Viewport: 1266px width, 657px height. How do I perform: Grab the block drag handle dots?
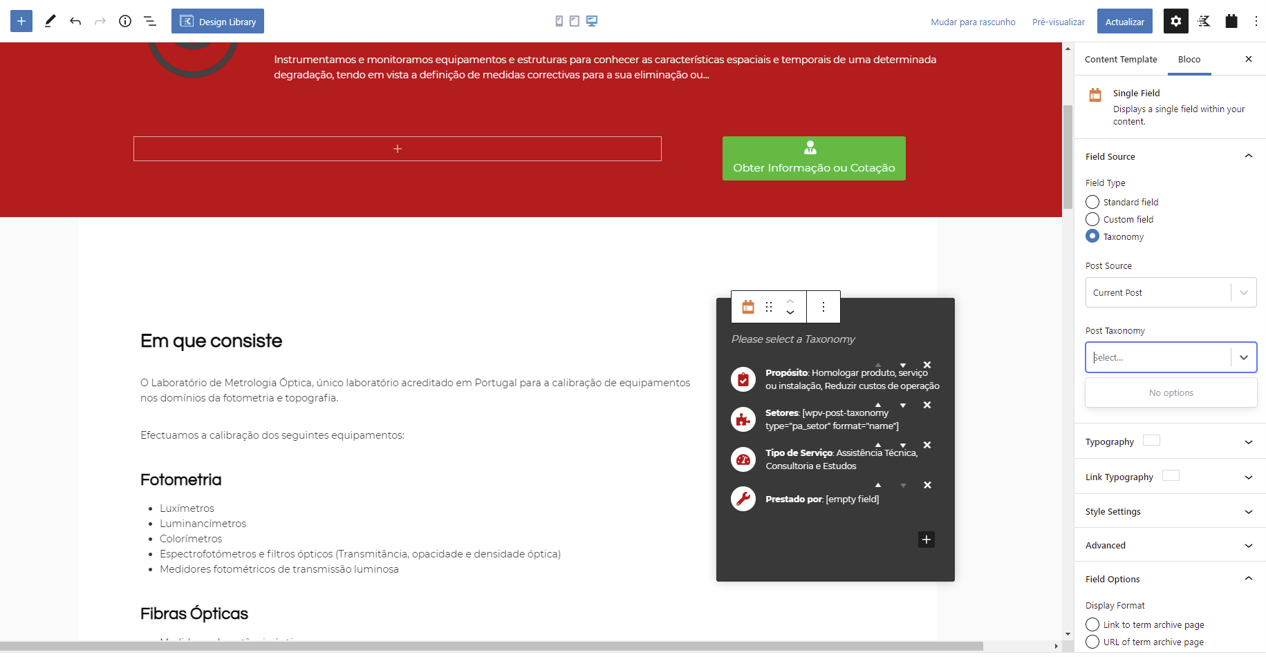(769, 307)
